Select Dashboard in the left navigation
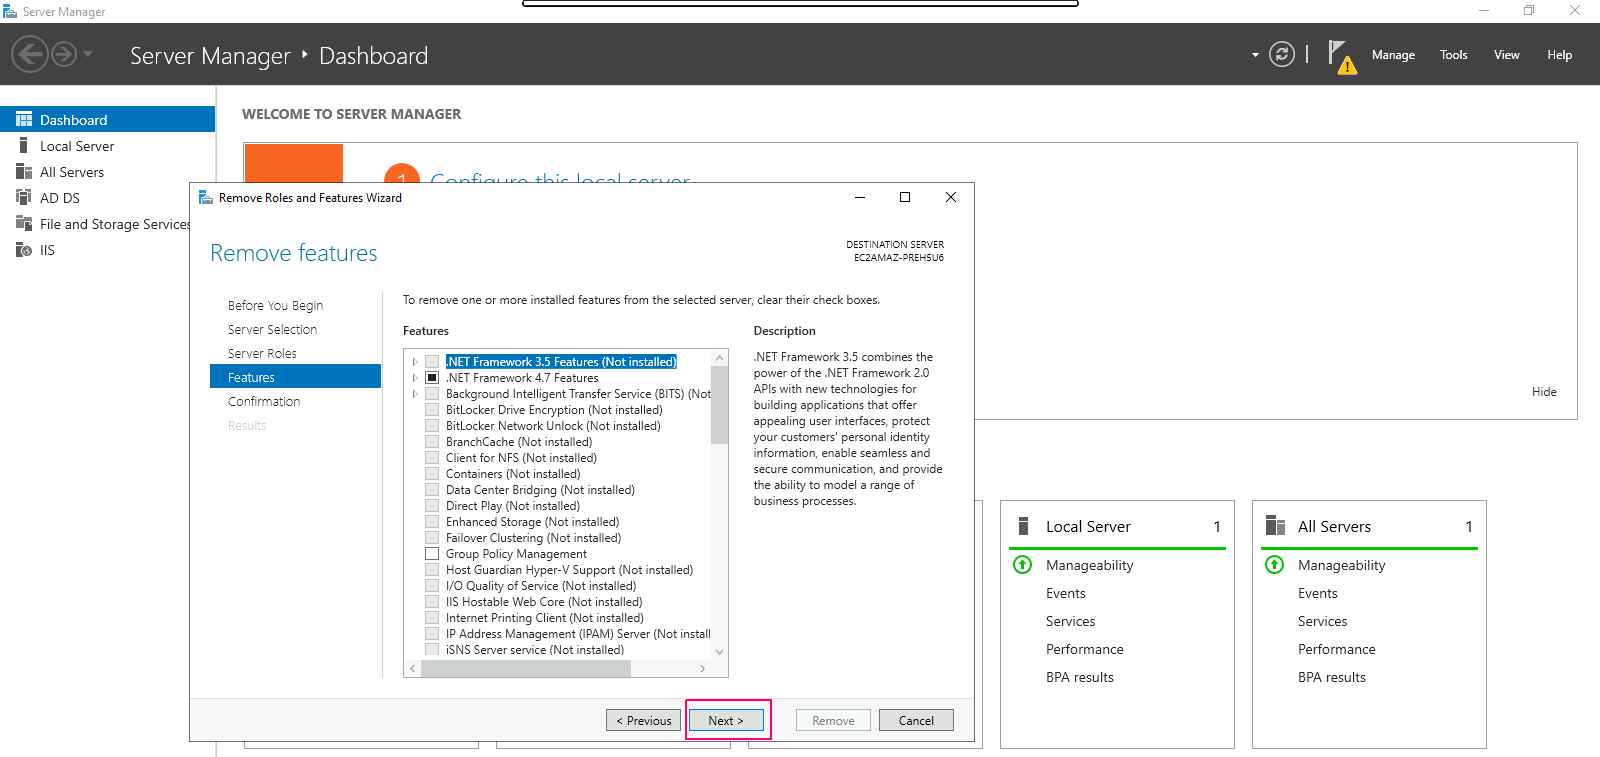 (x=107, y=119)
